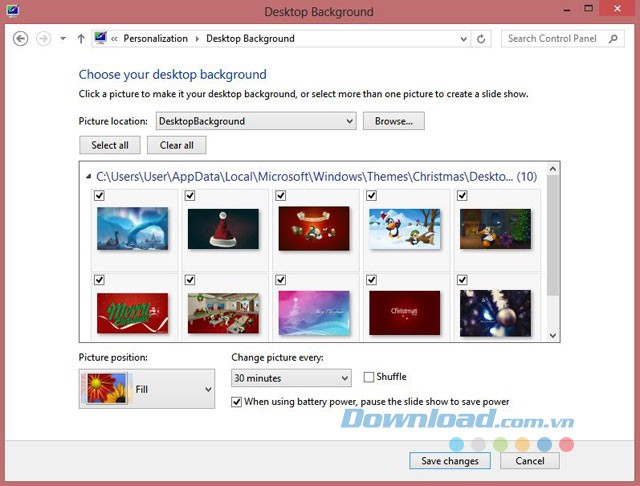The width and height of the screenshot is (640, 486).
Task: Open recent locations dropdown arrow
Action: click(x=63, y=39)
